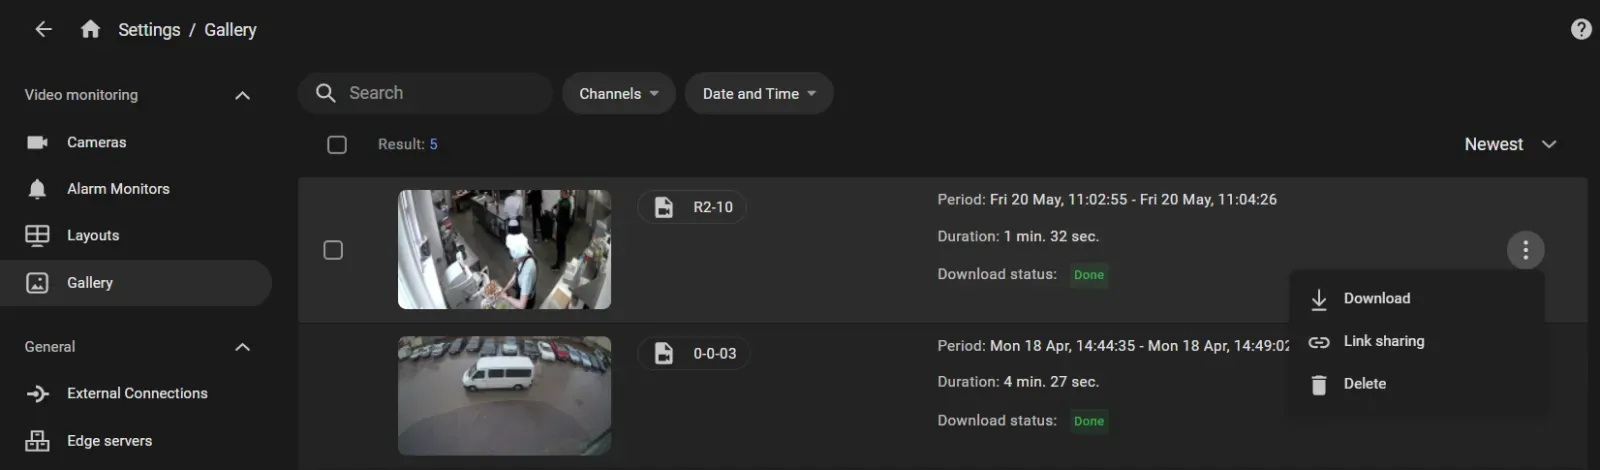Image resolution: width=1600 pixels, height=470 pixels.
Task: Open the Newest sort dropdown
Action: pos(1510,145)
